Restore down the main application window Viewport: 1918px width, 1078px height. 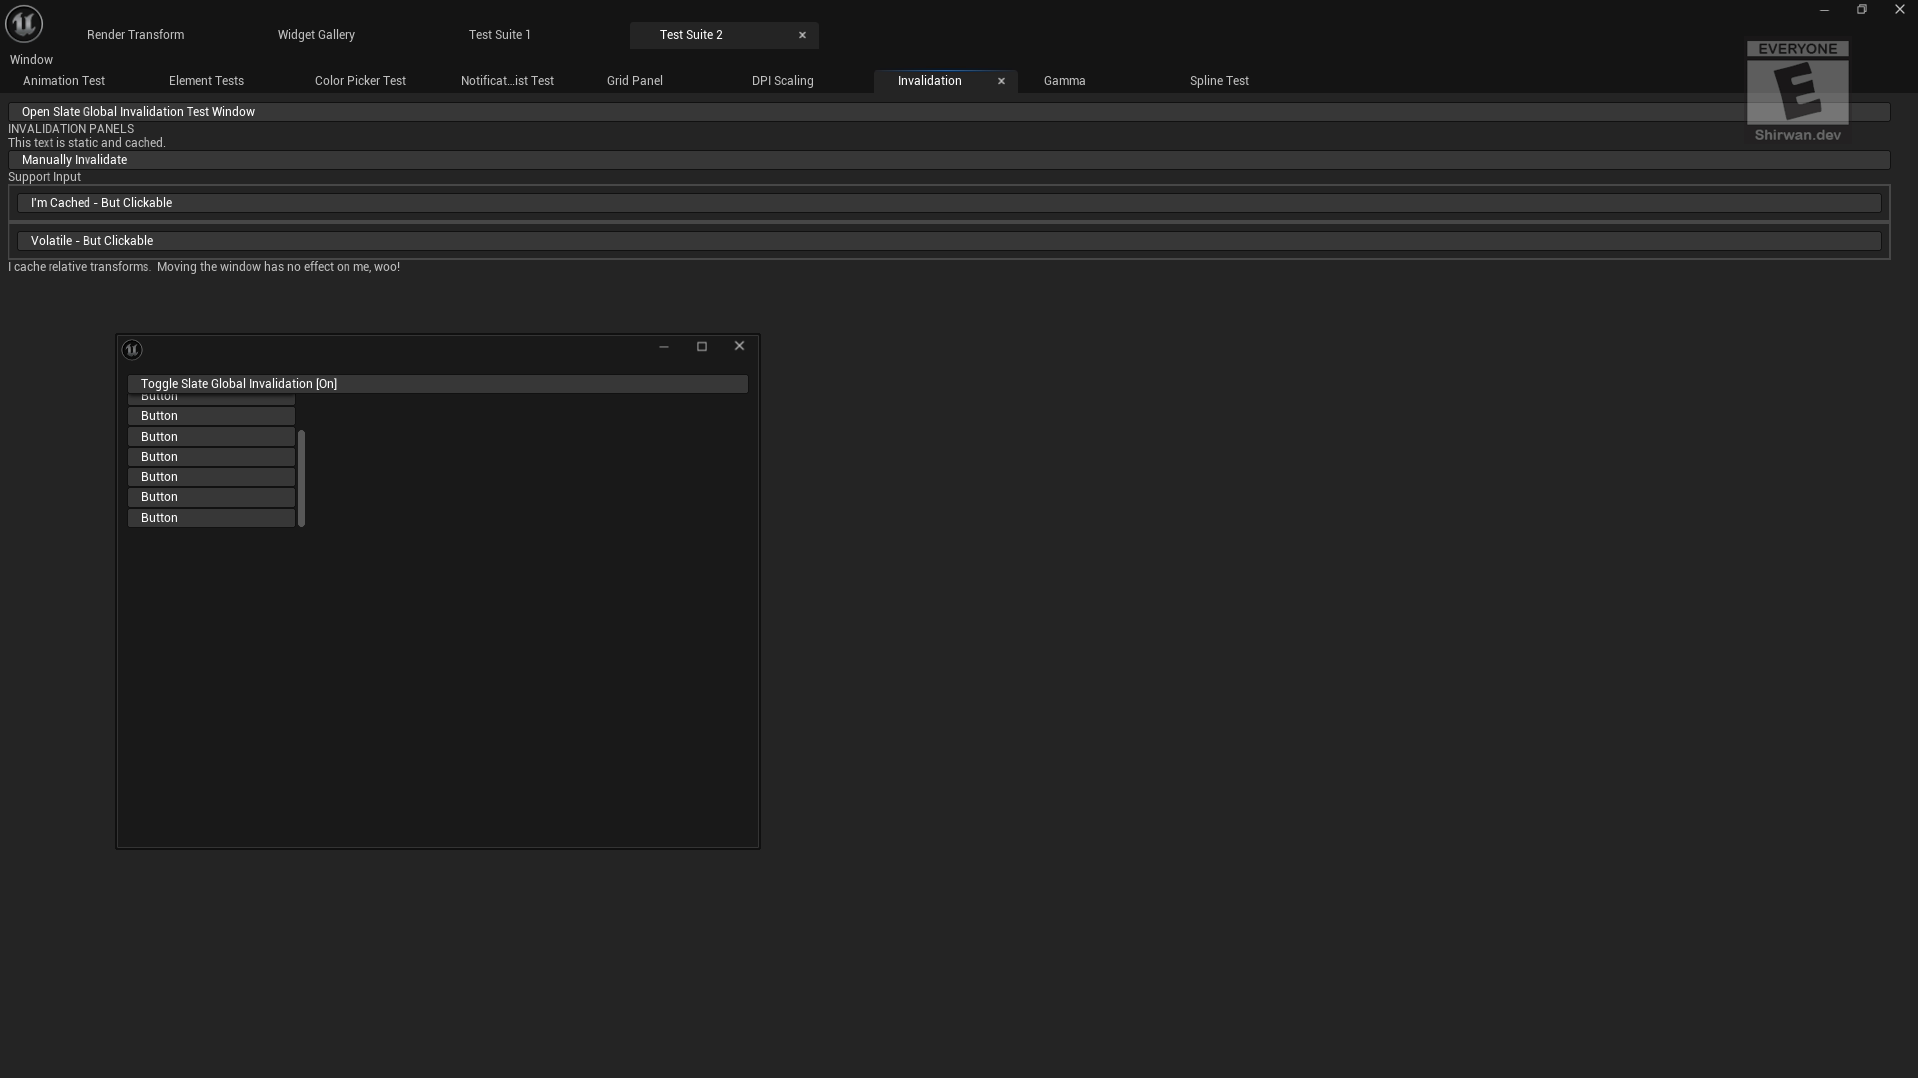pos(1862,10)
